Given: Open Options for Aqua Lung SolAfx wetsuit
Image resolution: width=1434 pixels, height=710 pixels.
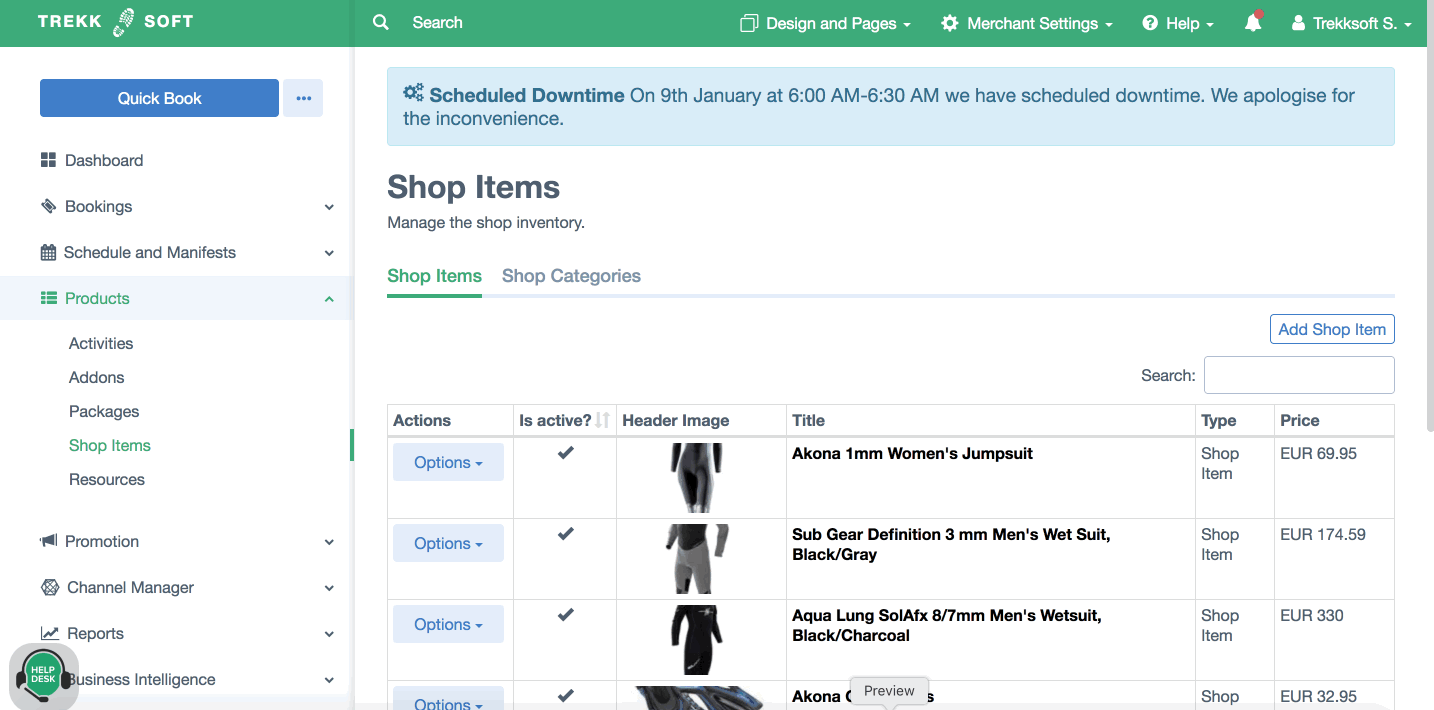Looking at the screenshot, I should [448, 624].
